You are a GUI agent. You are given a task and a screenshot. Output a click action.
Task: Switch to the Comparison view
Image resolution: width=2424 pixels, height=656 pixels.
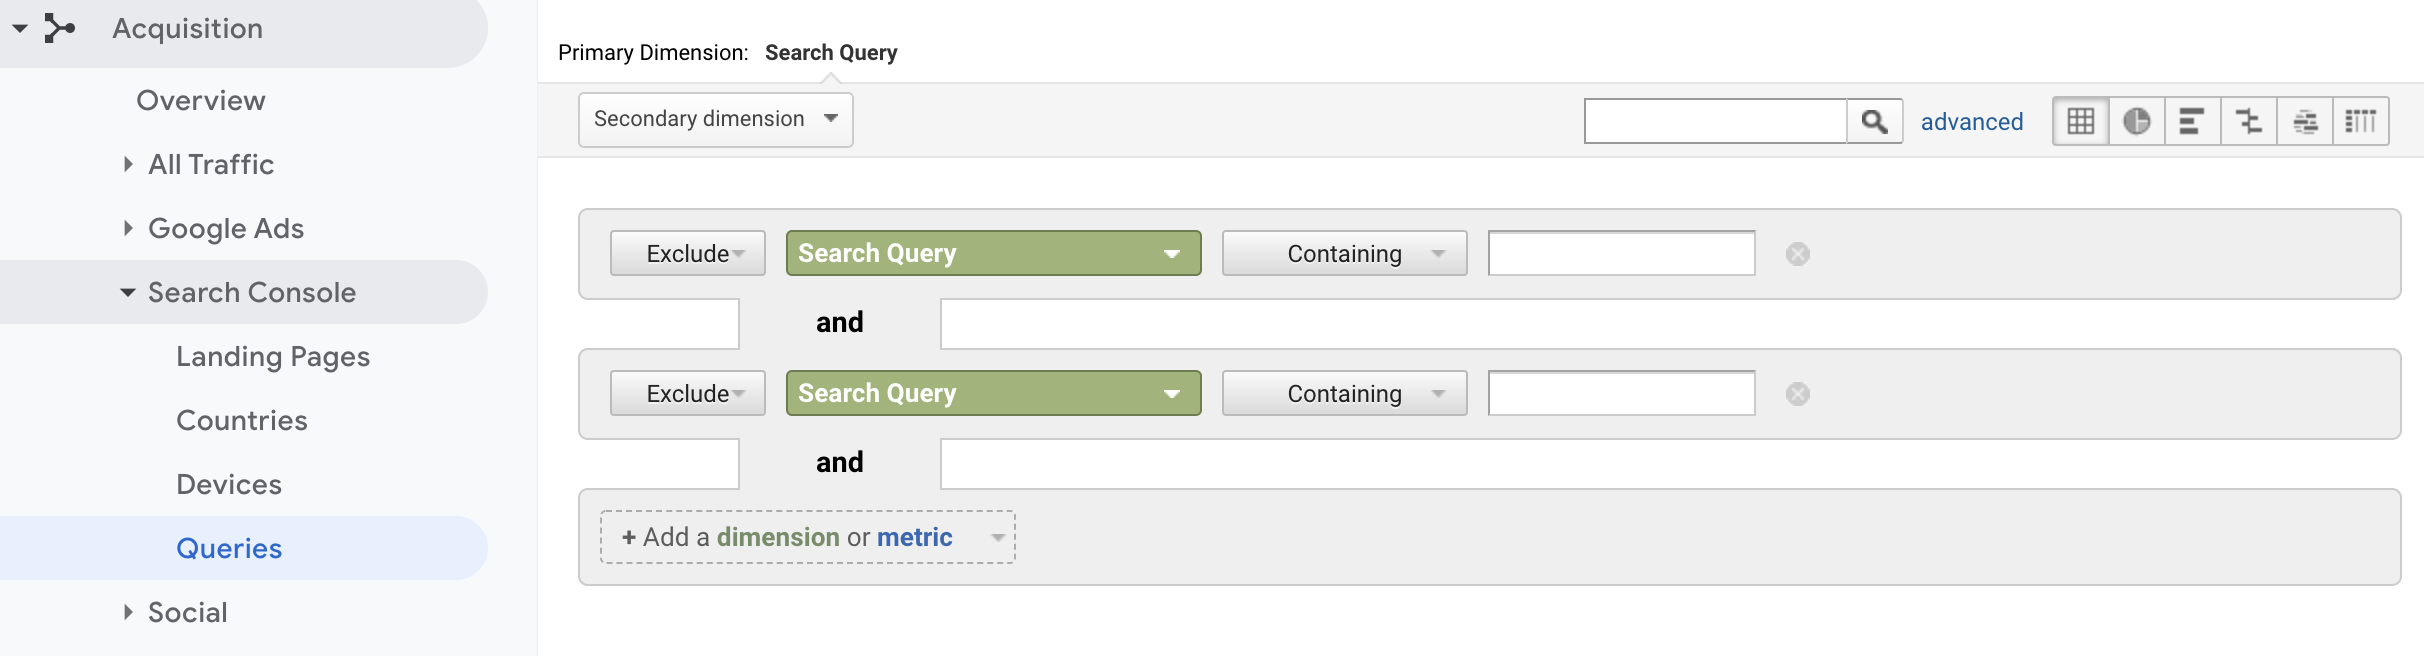point(2249,120)
